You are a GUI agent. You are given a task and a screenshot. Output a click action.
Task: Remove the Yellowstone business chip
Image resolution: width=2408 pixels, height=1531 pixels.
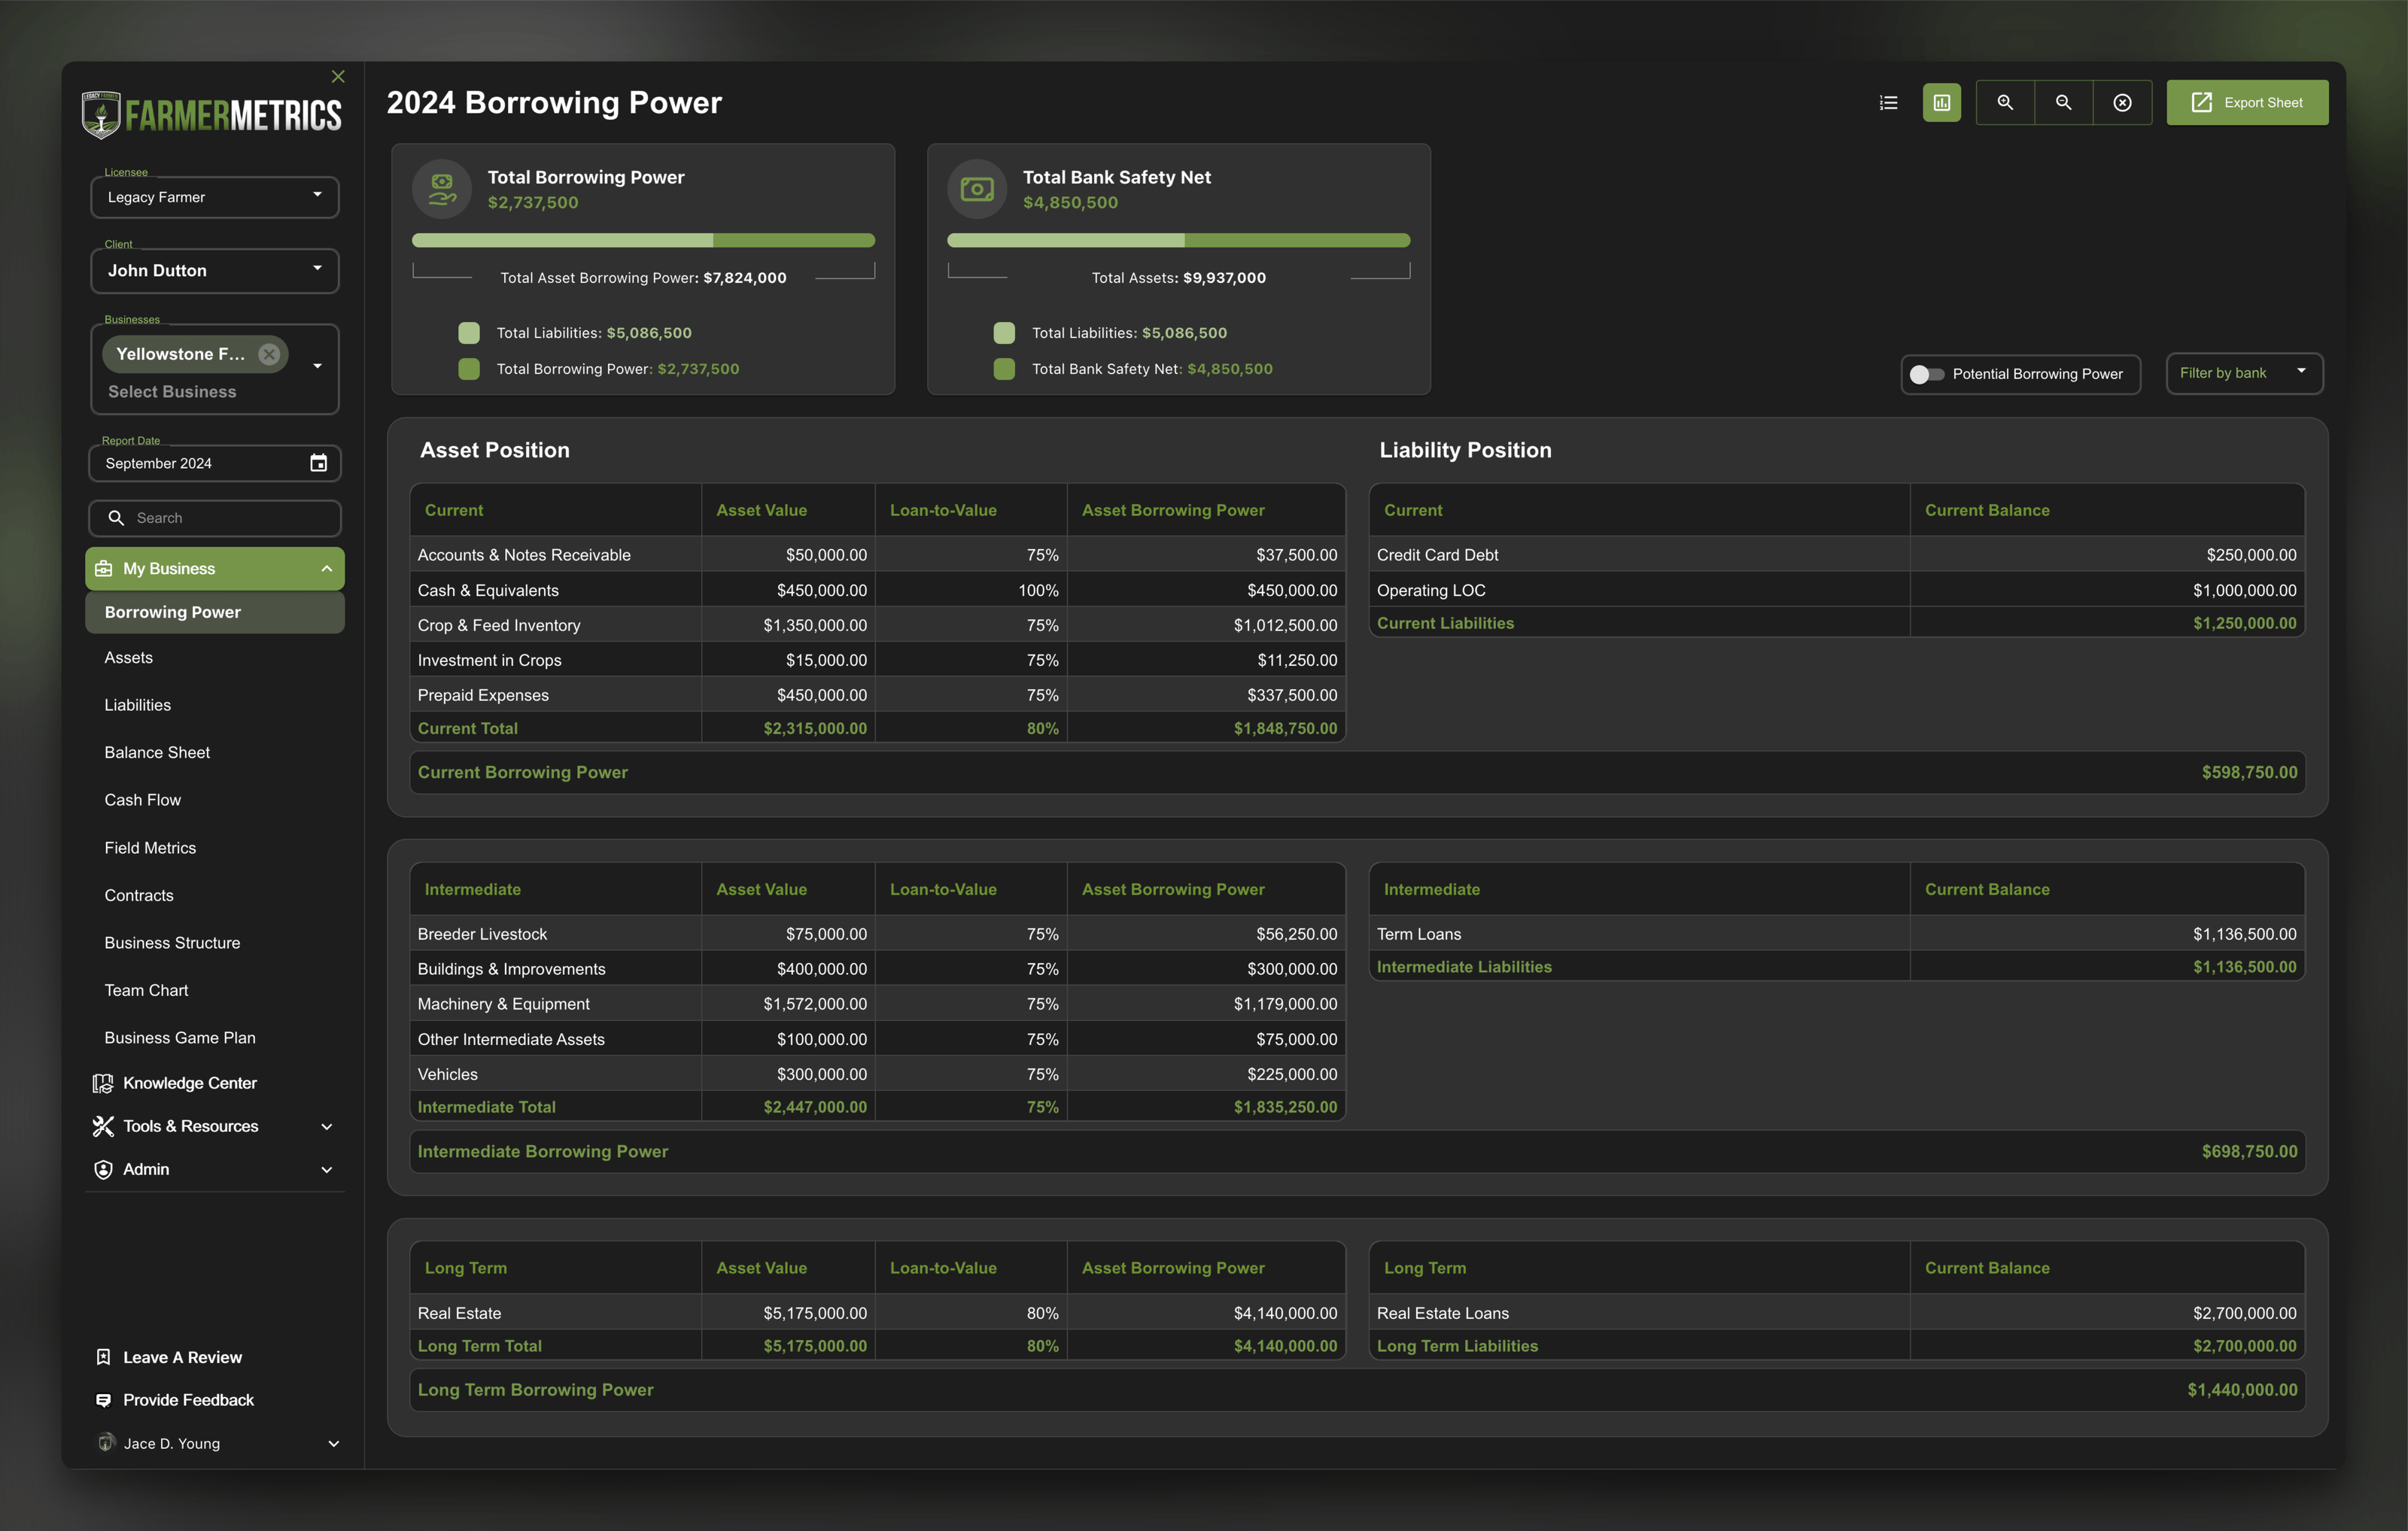269,354
